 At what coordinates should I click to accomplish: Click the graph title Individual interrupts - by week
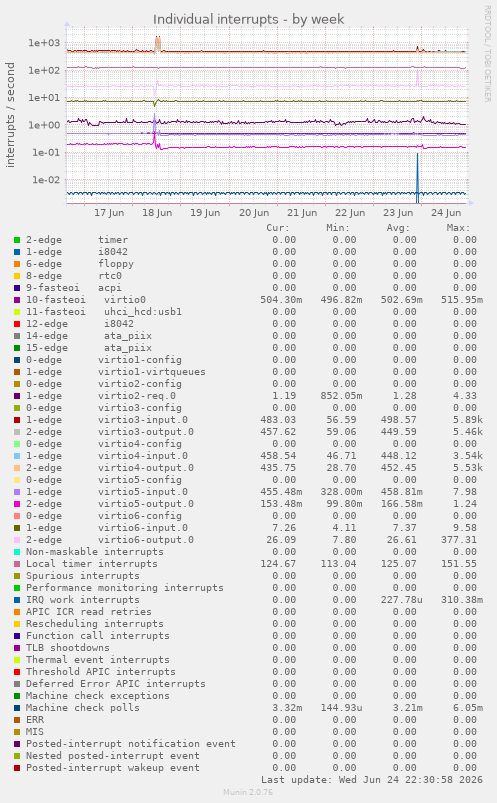pos(248,19)
